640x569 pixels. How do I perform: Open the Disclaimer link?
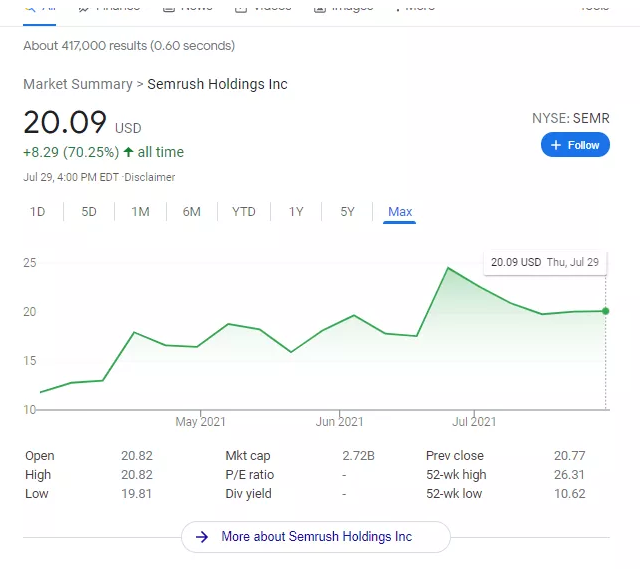click(150, 177)
